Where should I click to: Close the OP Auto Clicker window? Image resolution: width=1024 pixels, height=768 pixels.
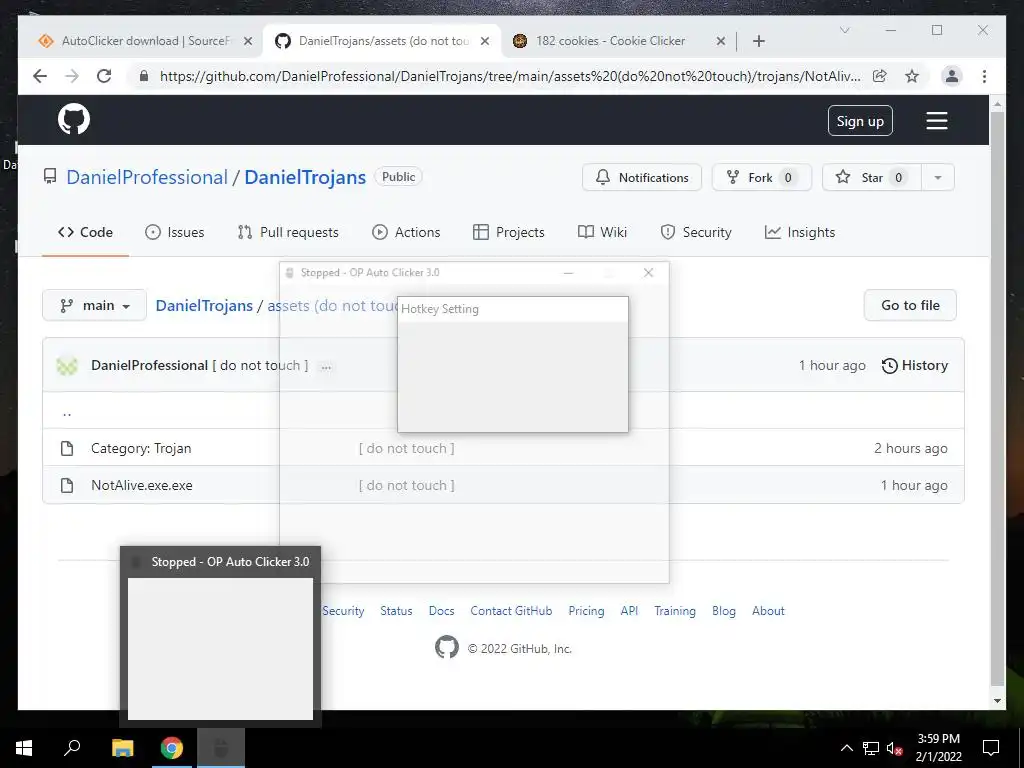[x=648, y=272]
